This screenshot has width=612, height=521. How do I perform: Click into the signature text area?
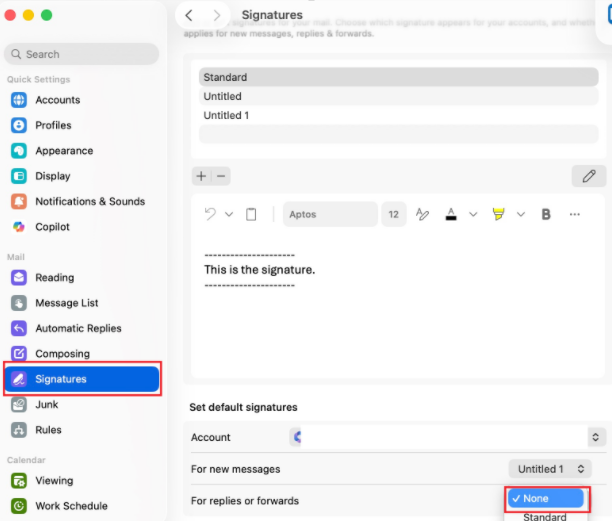[x=398, y=304]
